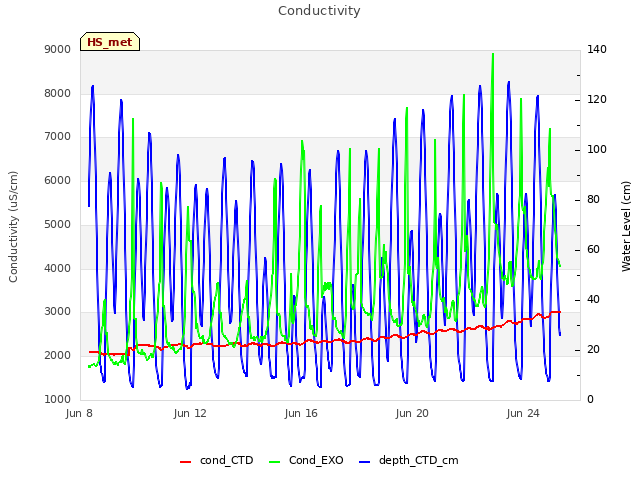Click the 3000 conductivity axis value
The image size is (640, 480).
click(58, 311)
